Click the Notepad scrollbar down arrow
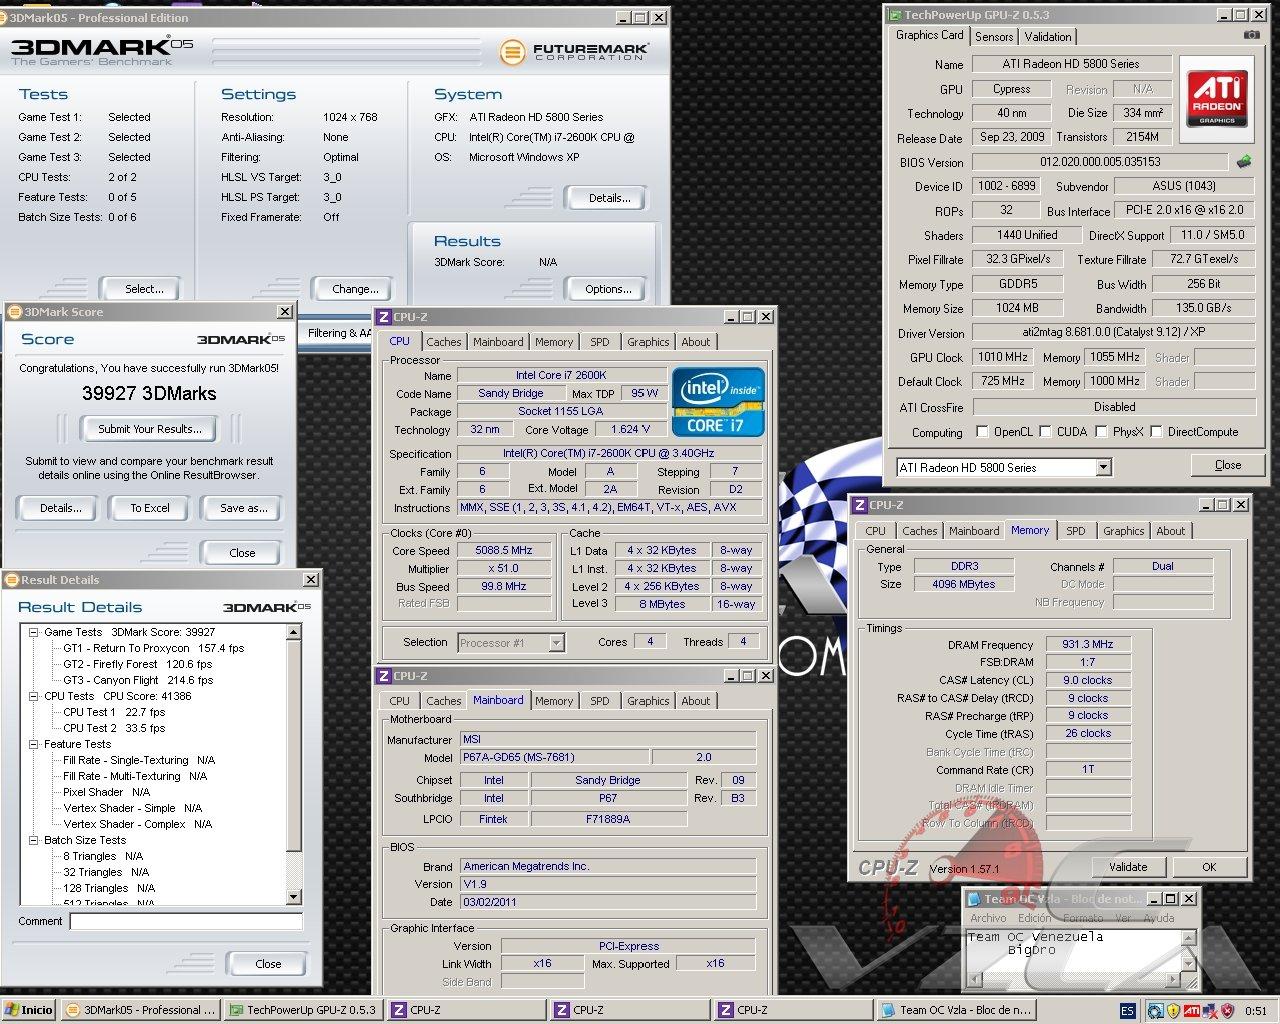This screenshot has height=1024, width=1280. 1188,963
